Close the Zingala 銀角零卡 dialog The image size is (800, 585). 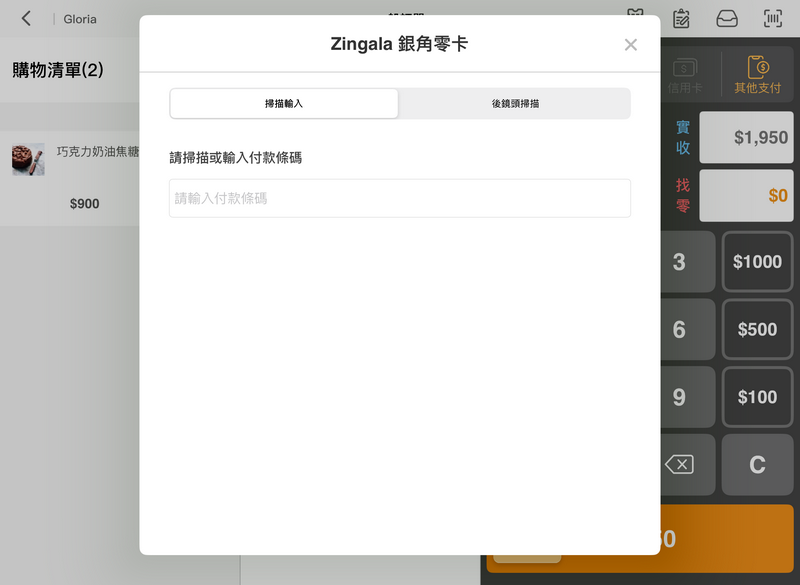click(630, 44)
